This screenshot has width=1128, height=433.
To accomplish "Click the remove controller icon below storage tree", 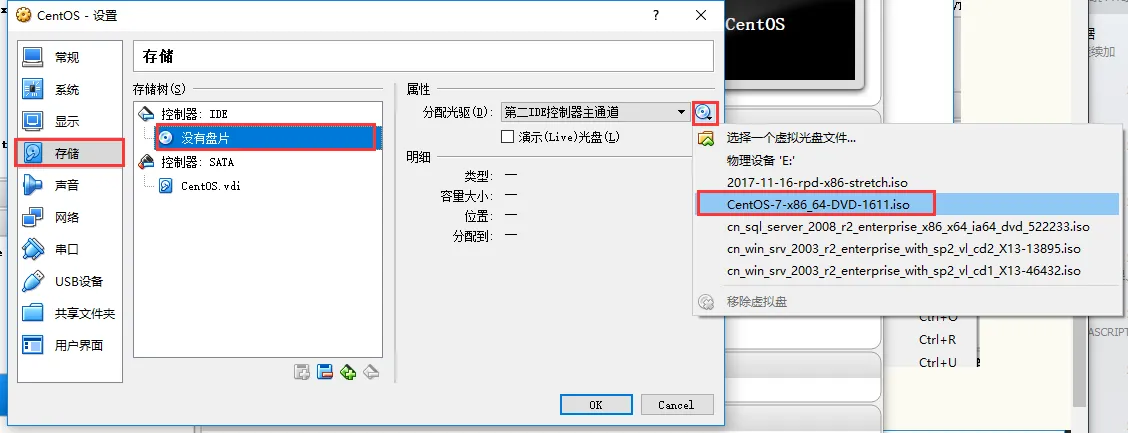I will (325, 372).
